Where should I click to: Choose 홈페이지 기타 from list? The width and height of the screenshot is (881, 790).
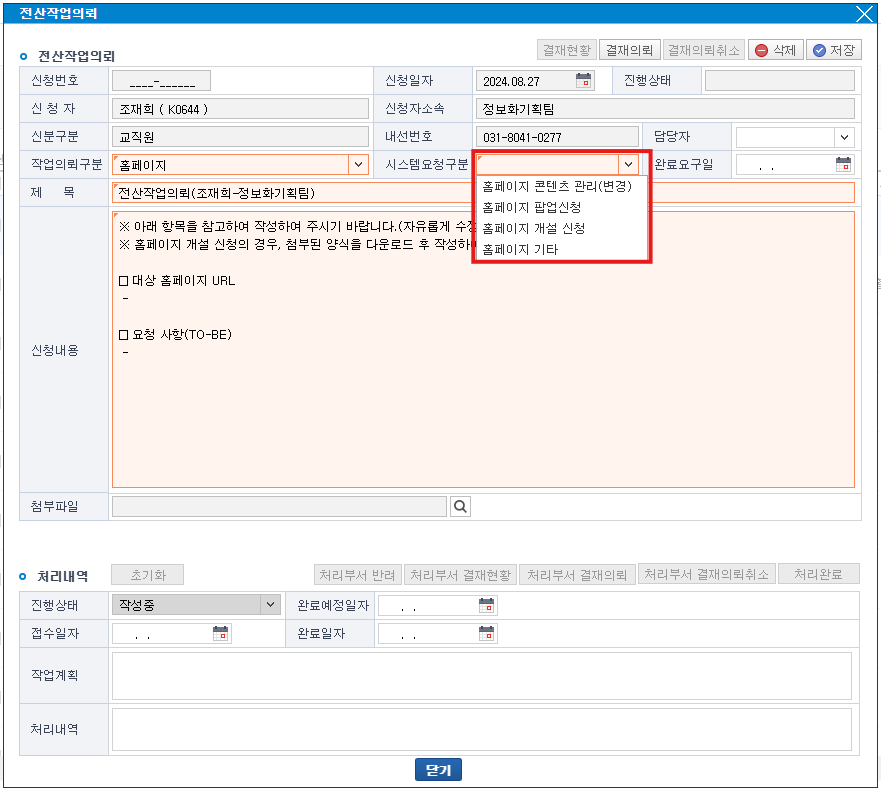pos(520,249)
